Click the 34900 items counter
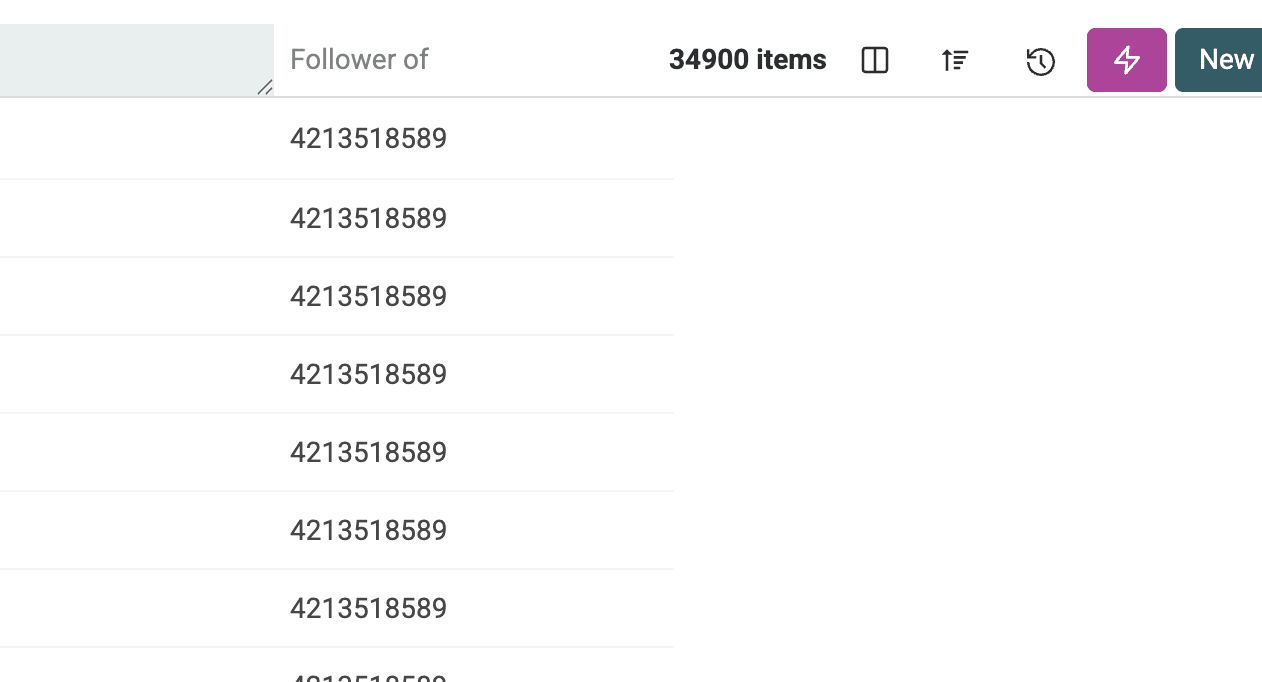The width and height of the screenshot is (1262, 682). (748, 60)
